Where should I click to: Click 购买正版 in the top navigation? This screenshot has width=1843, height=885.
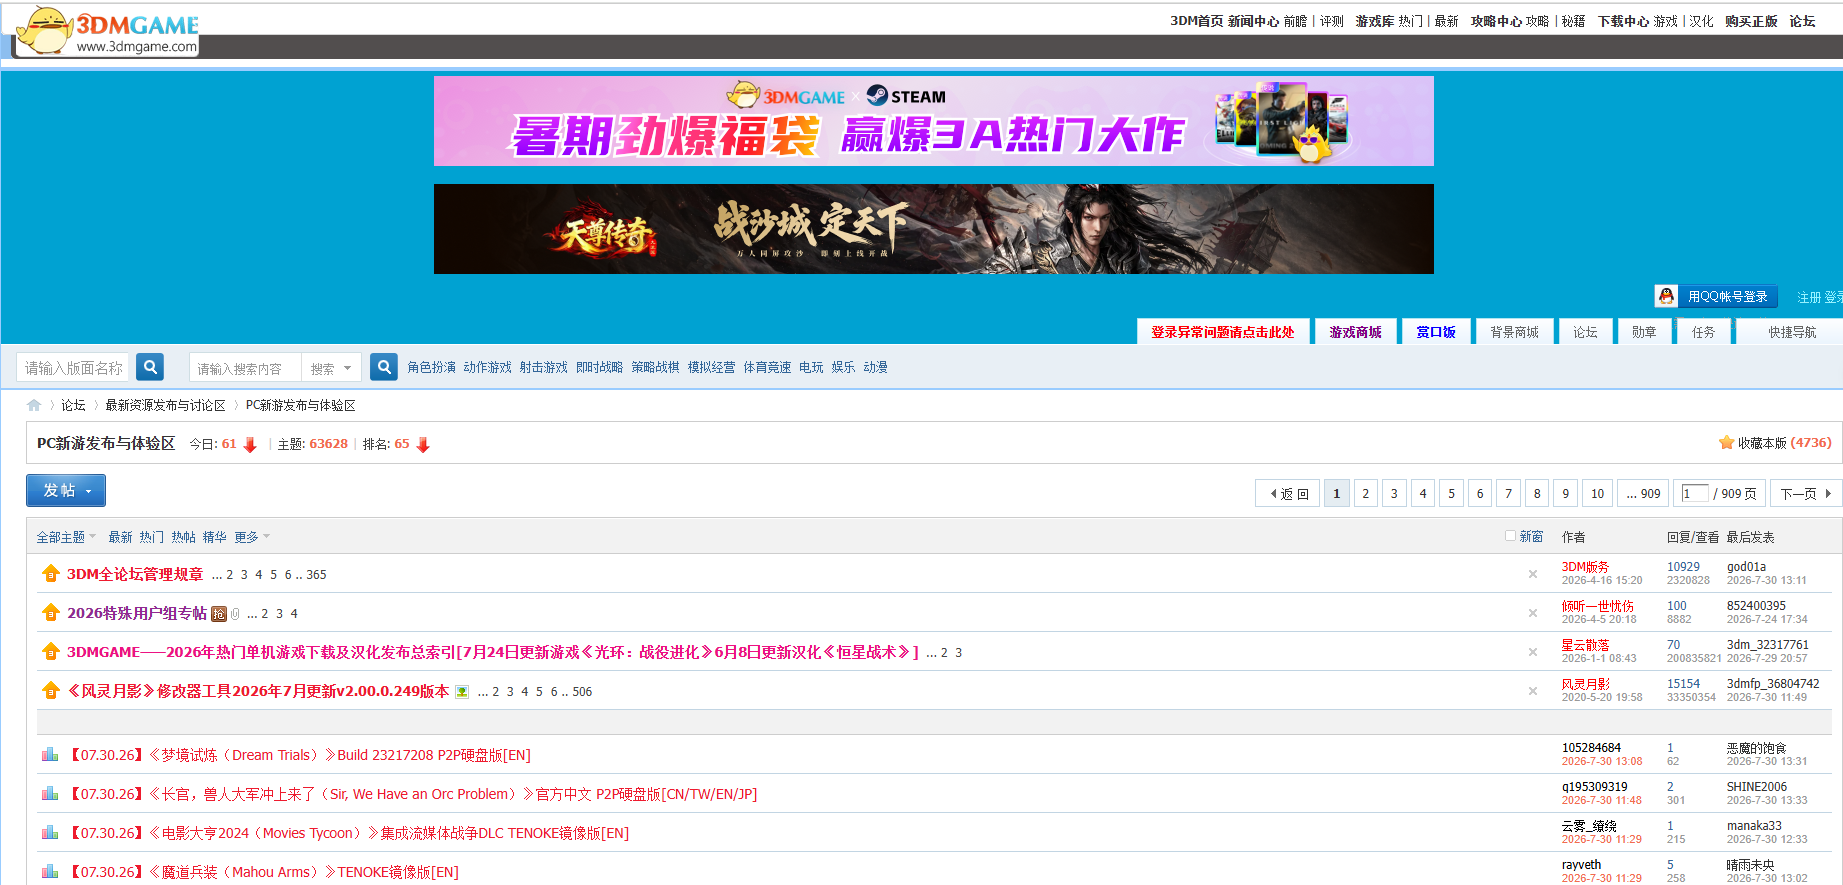(x=1750, y=21)
